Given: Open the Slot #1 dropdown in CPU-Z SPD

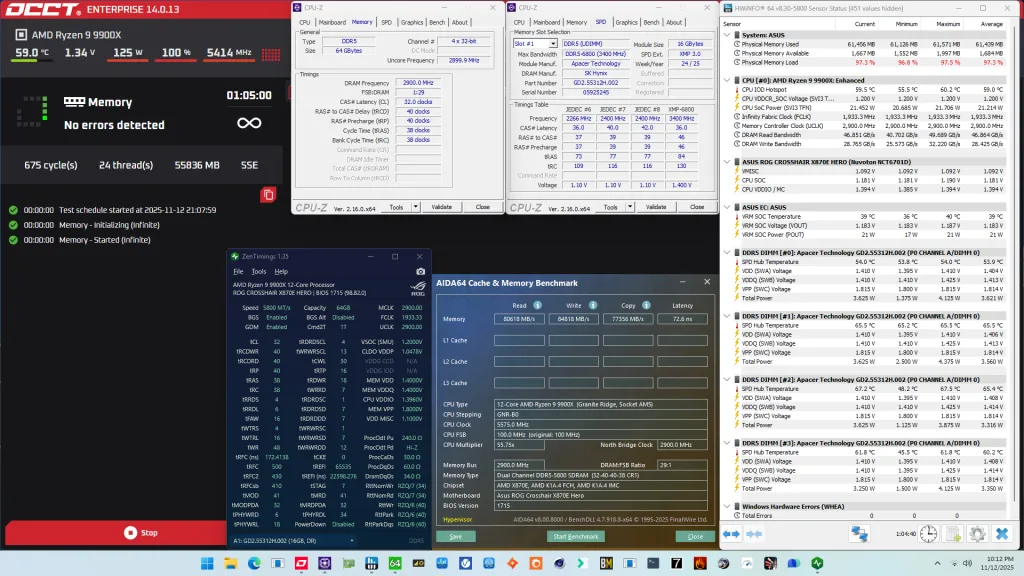Looking at the screenshot, I should [x=553, y=44].
